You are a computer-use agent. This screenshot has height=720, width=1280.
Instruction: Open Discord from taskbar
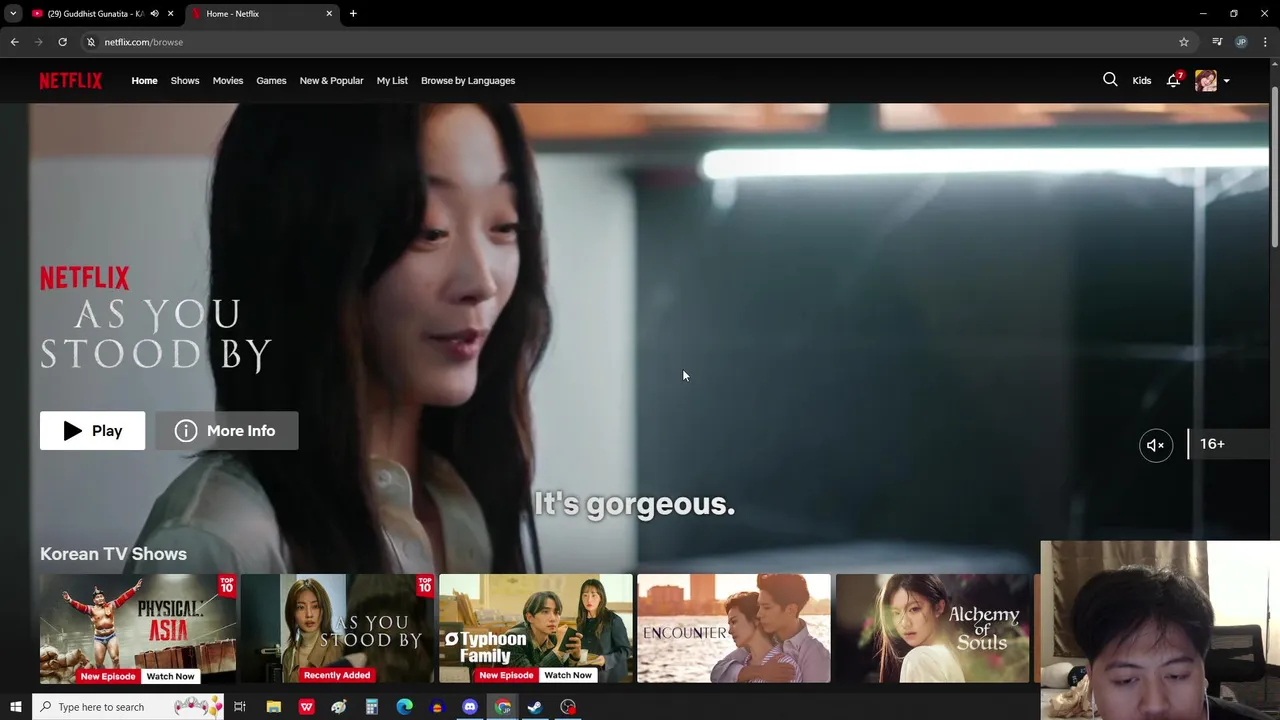(x=470, y=707)
